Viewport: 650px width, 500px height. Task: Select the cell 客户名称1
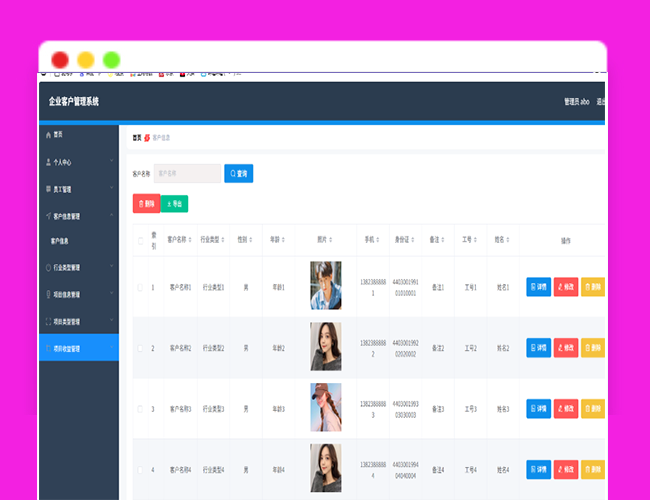(x=180, y=287)
